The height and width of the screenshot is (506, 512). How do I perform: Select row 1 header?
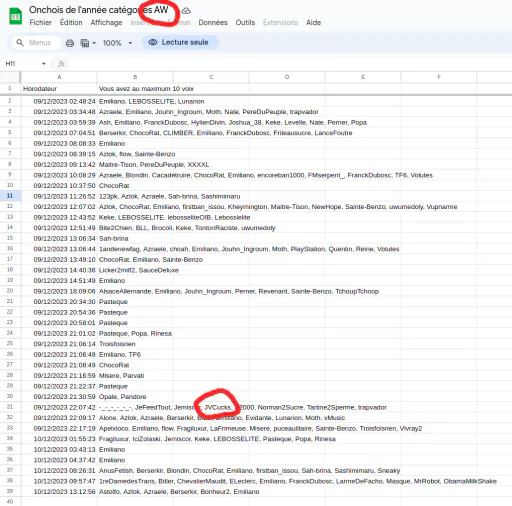point(10,88)
